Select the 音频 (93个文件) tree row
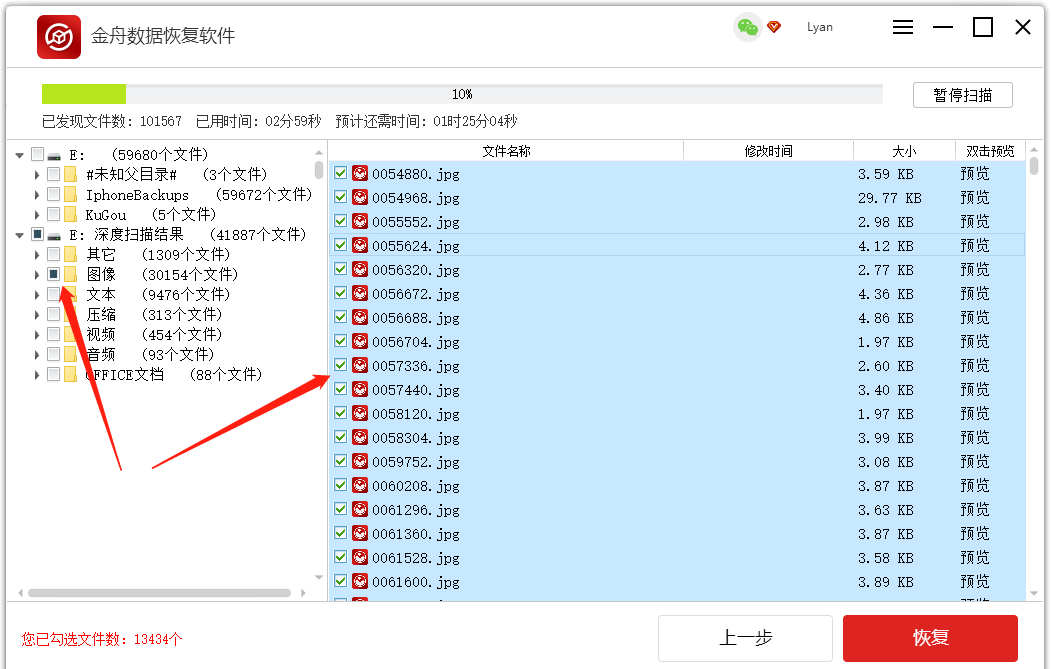 click(x=150, y=354)
